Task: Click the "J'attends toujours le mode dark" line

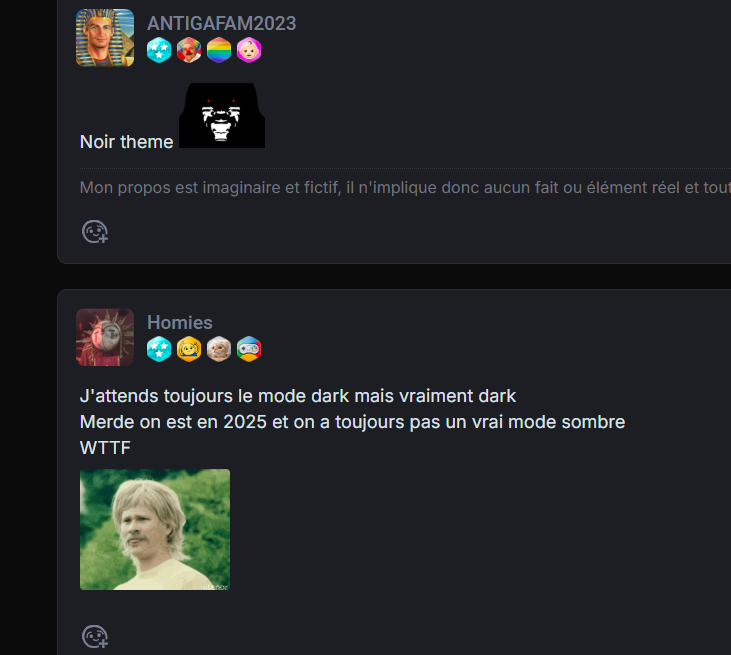Action: click(x=297, y=396)
